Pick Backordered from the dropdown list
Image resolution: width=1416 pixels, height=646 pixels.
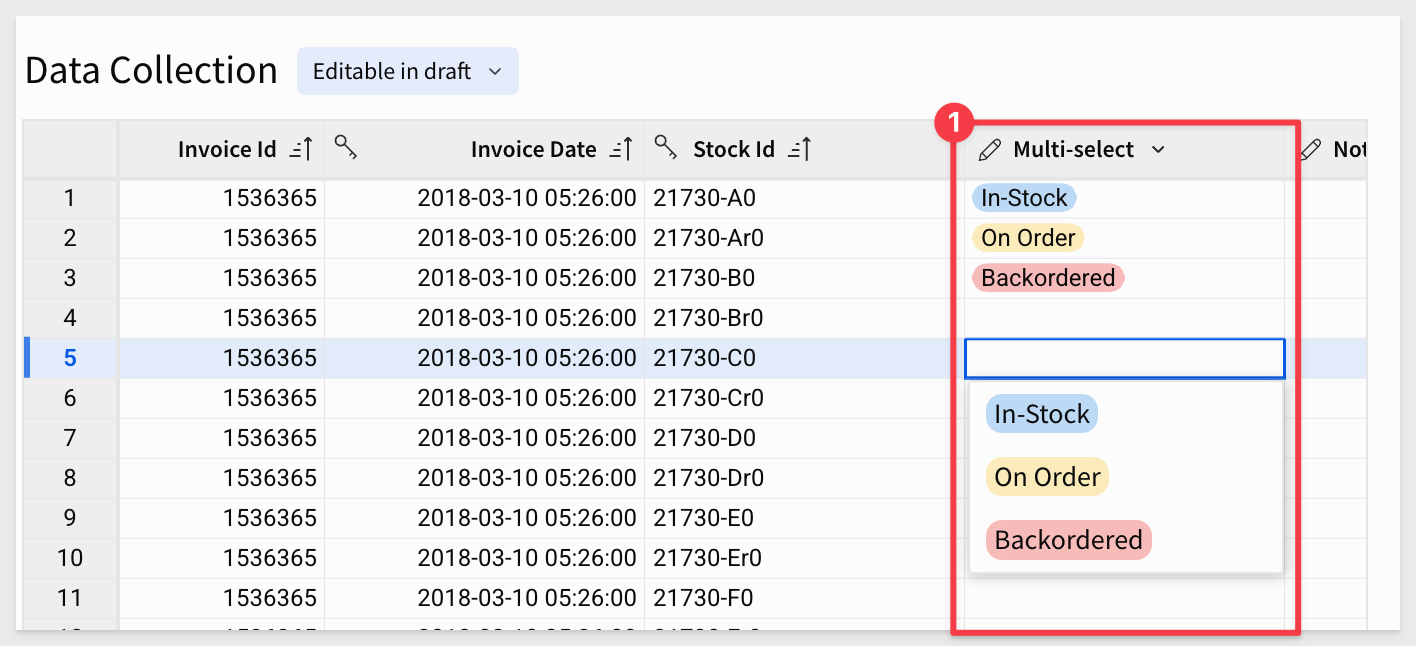1068,540
